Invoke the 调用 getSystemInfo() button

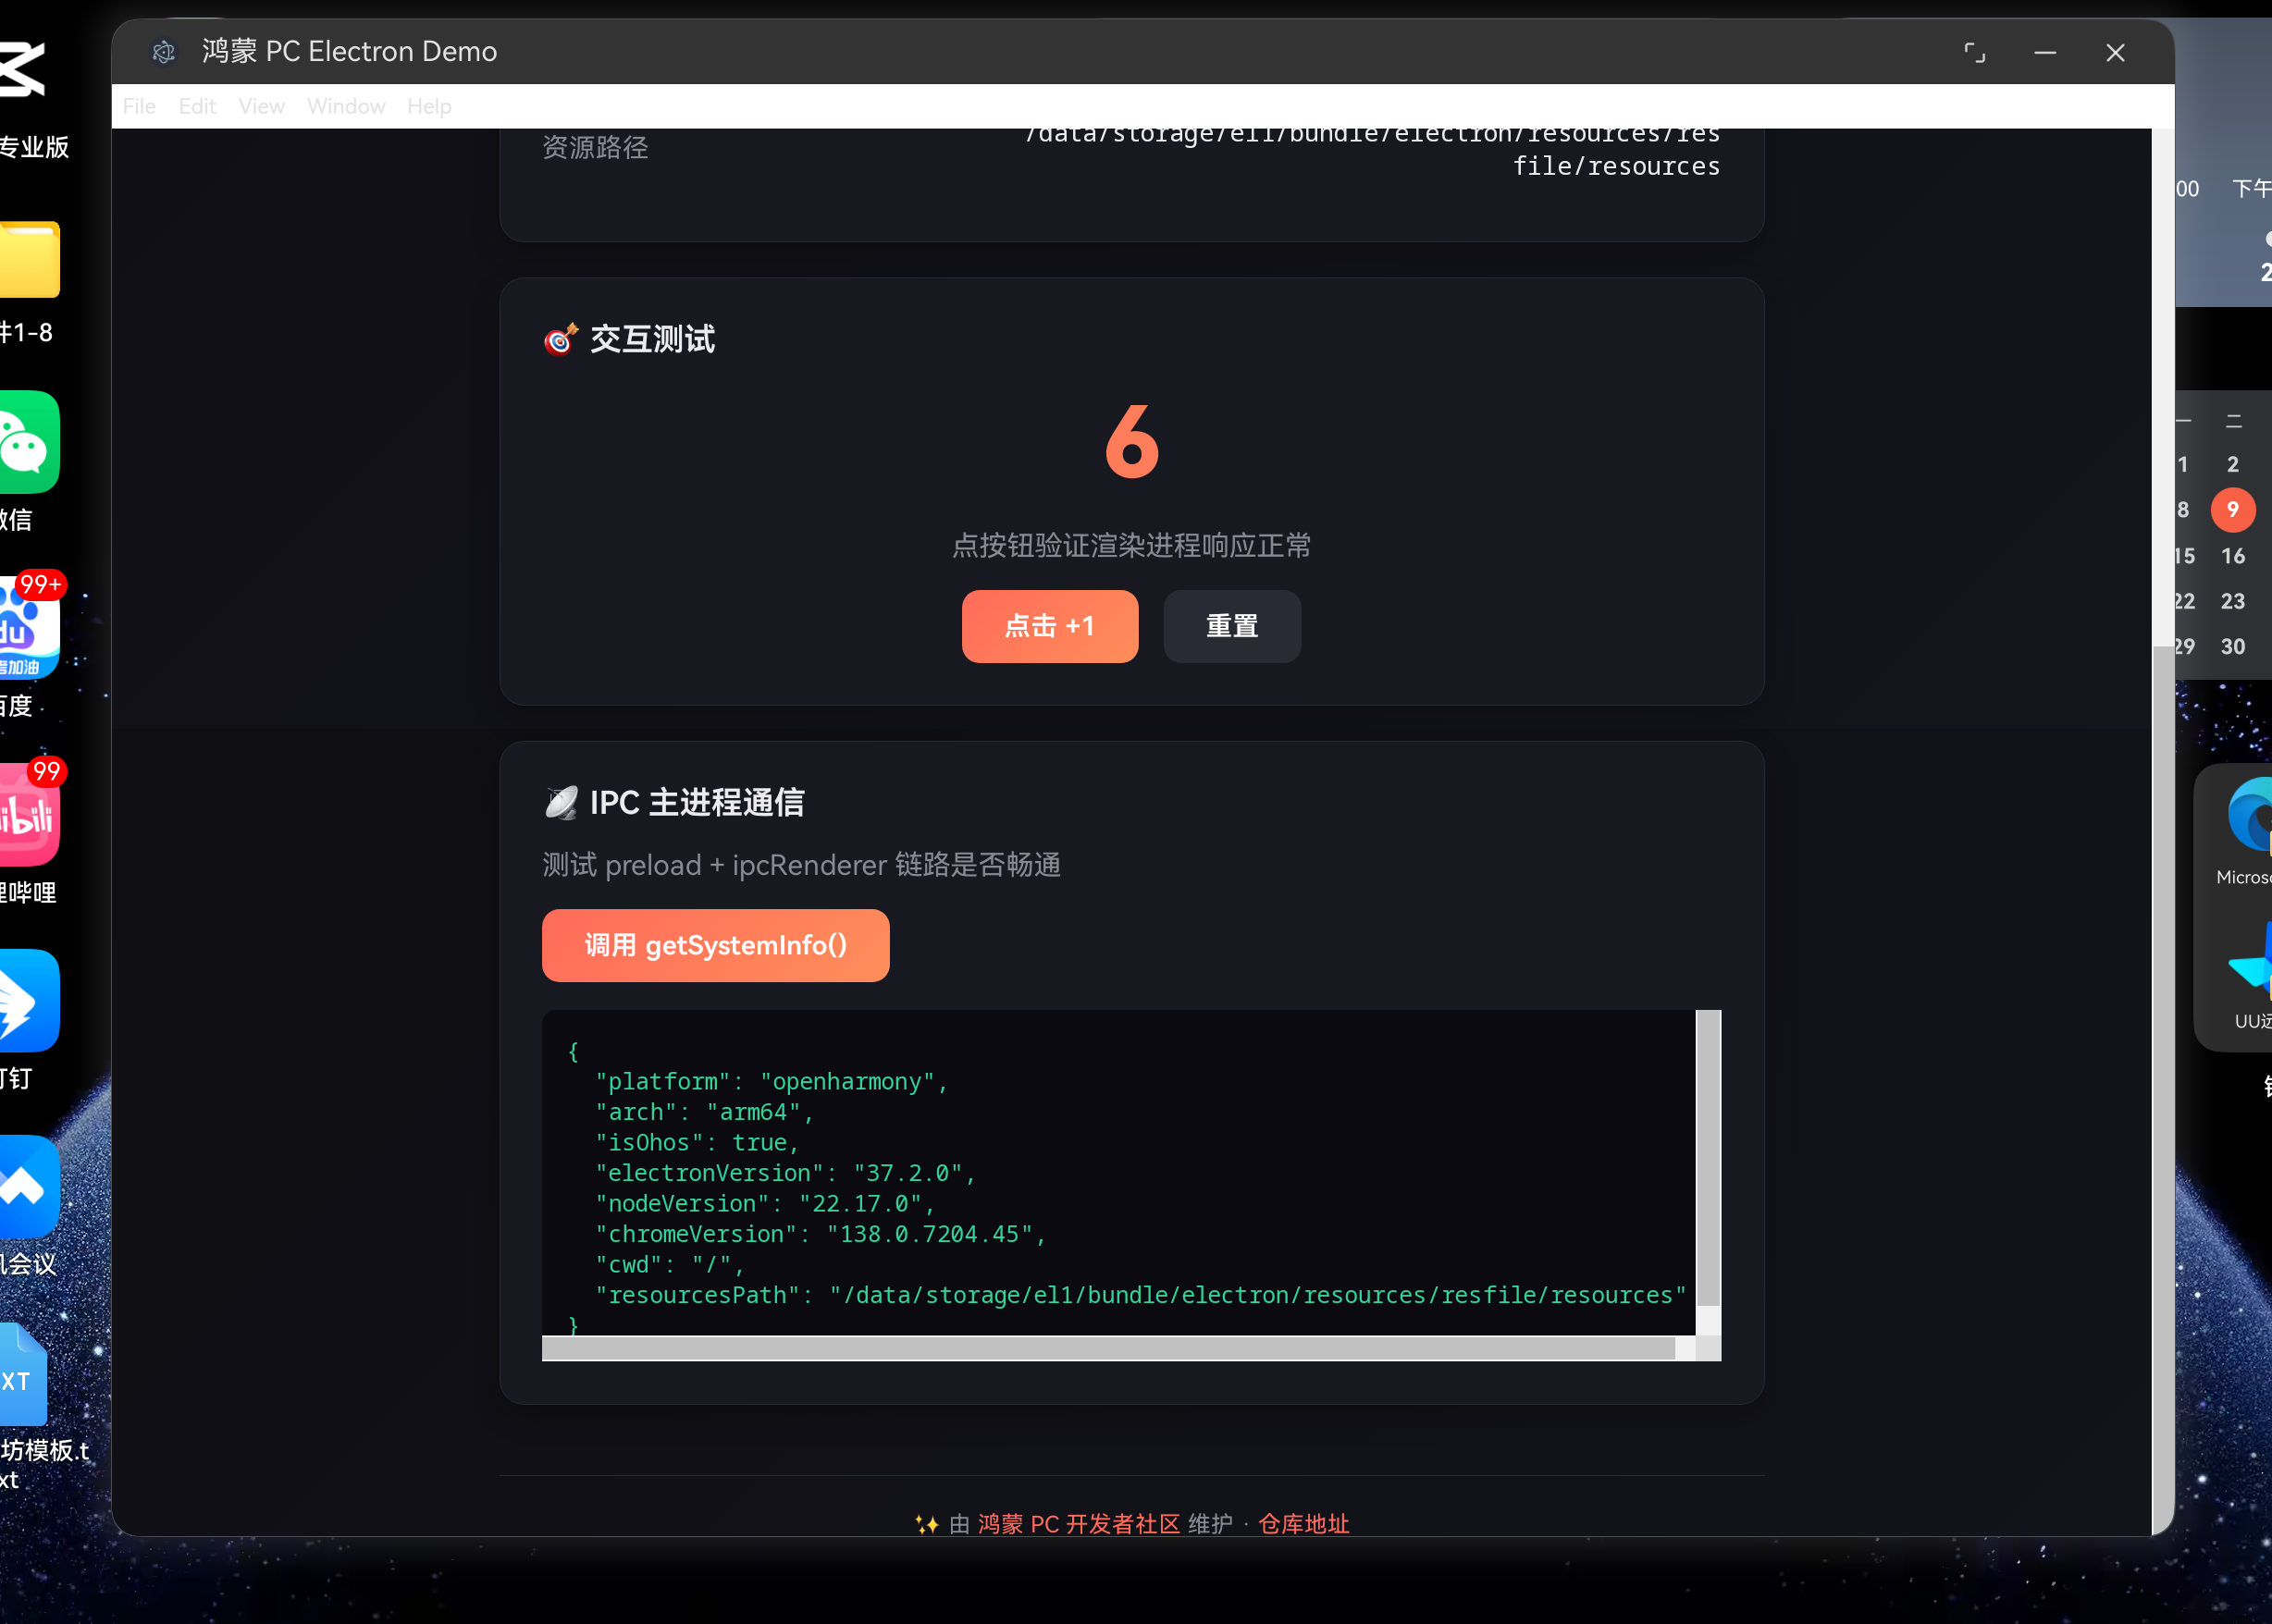[x=716, y=945]
